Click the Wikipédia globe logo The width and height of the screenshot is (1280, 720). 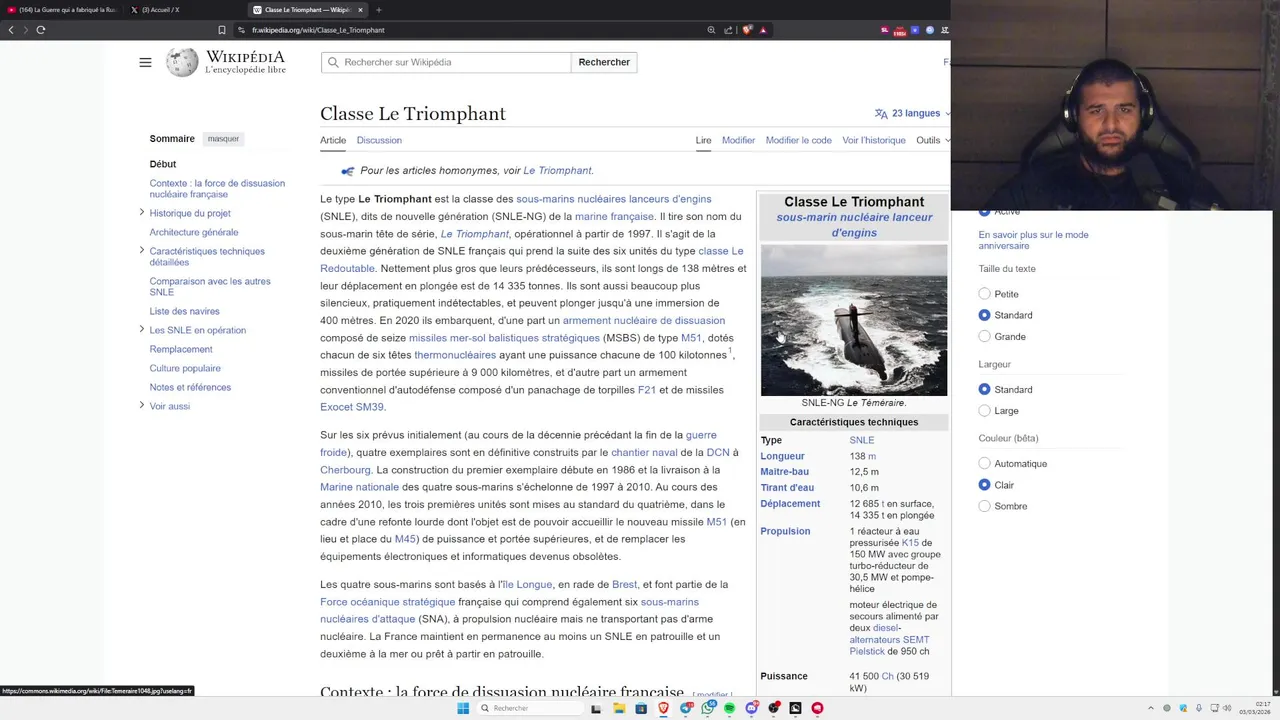(182, 62)
